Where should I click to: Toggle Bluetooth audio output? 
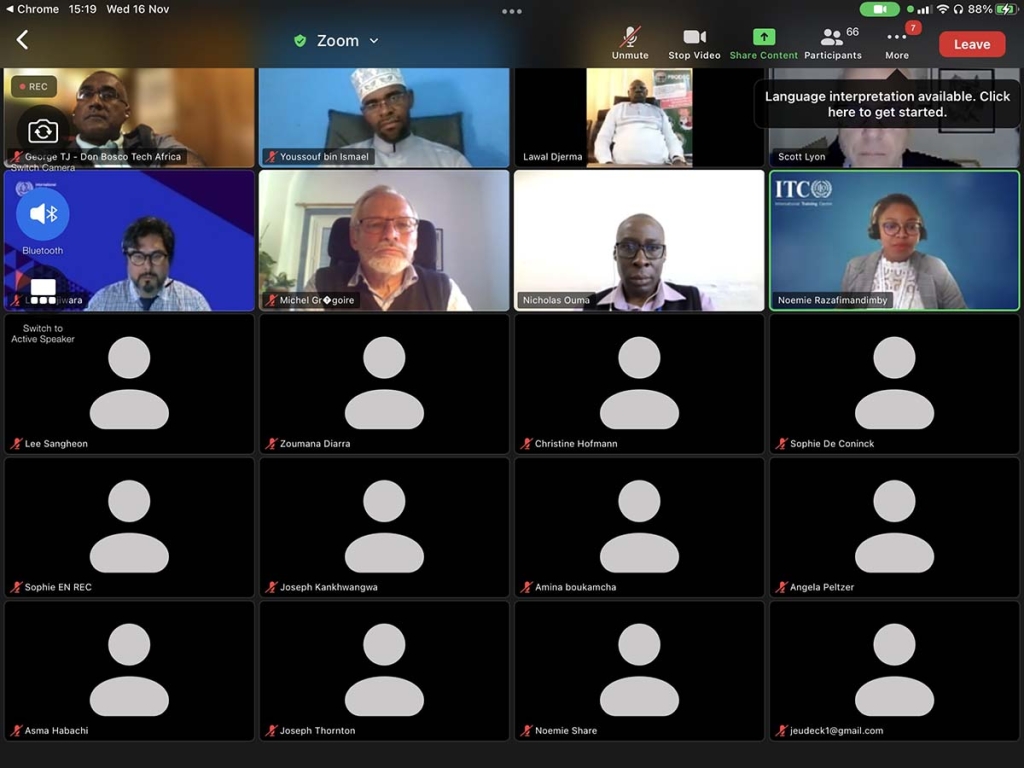[x=43, y=214]
